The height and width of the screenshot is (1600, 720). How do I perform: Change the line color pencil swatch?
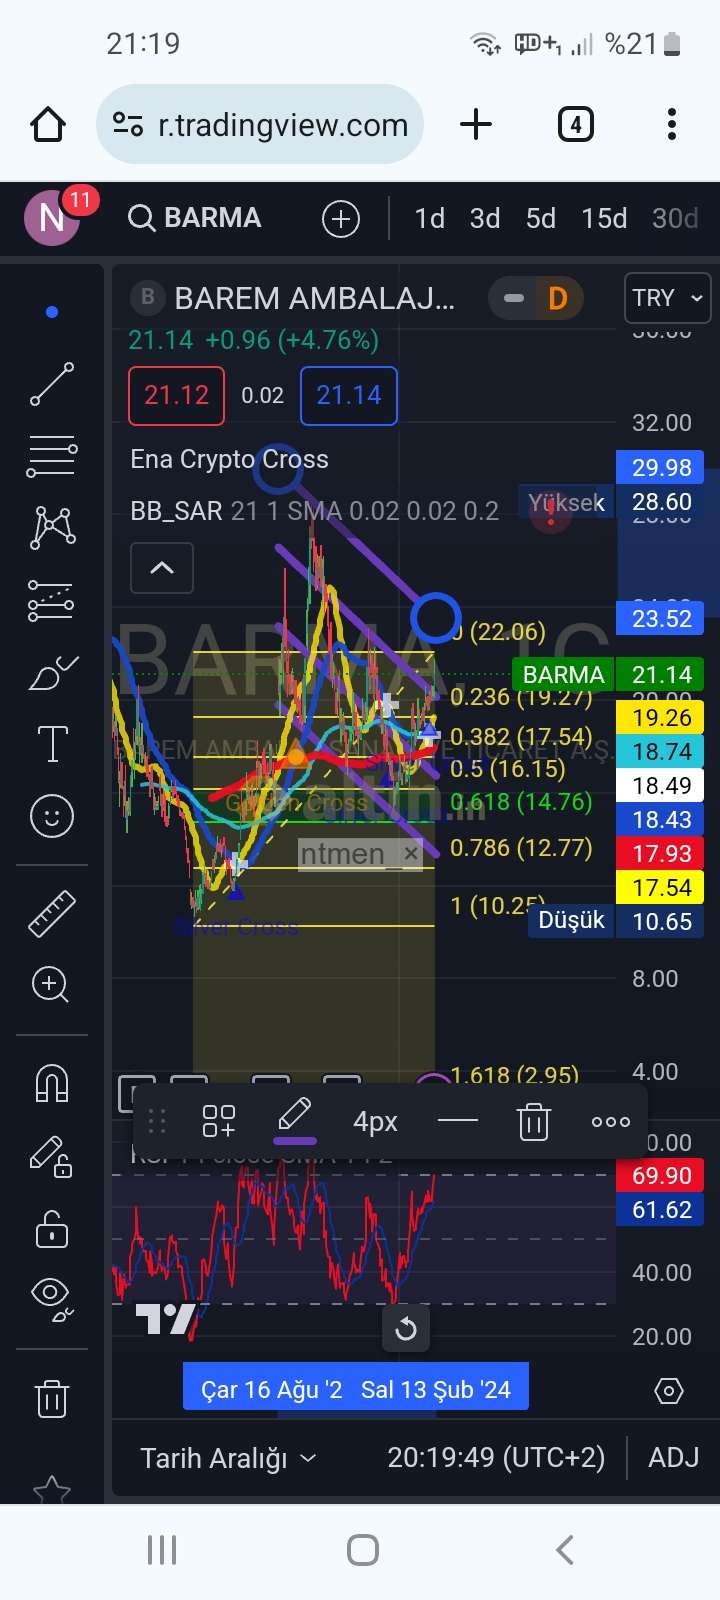click(295, 1120)
